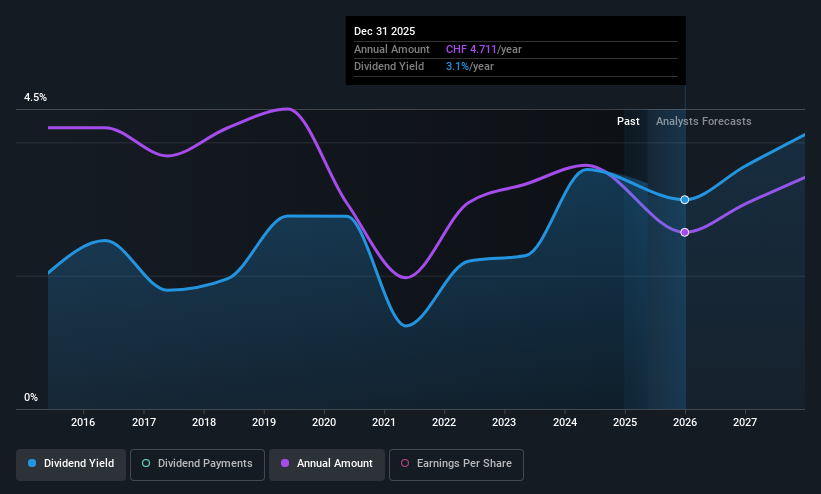Enable the Earnings Per Share series
Image resolution: width=821 pixels, height=494 pixels.
pos(456,464)
